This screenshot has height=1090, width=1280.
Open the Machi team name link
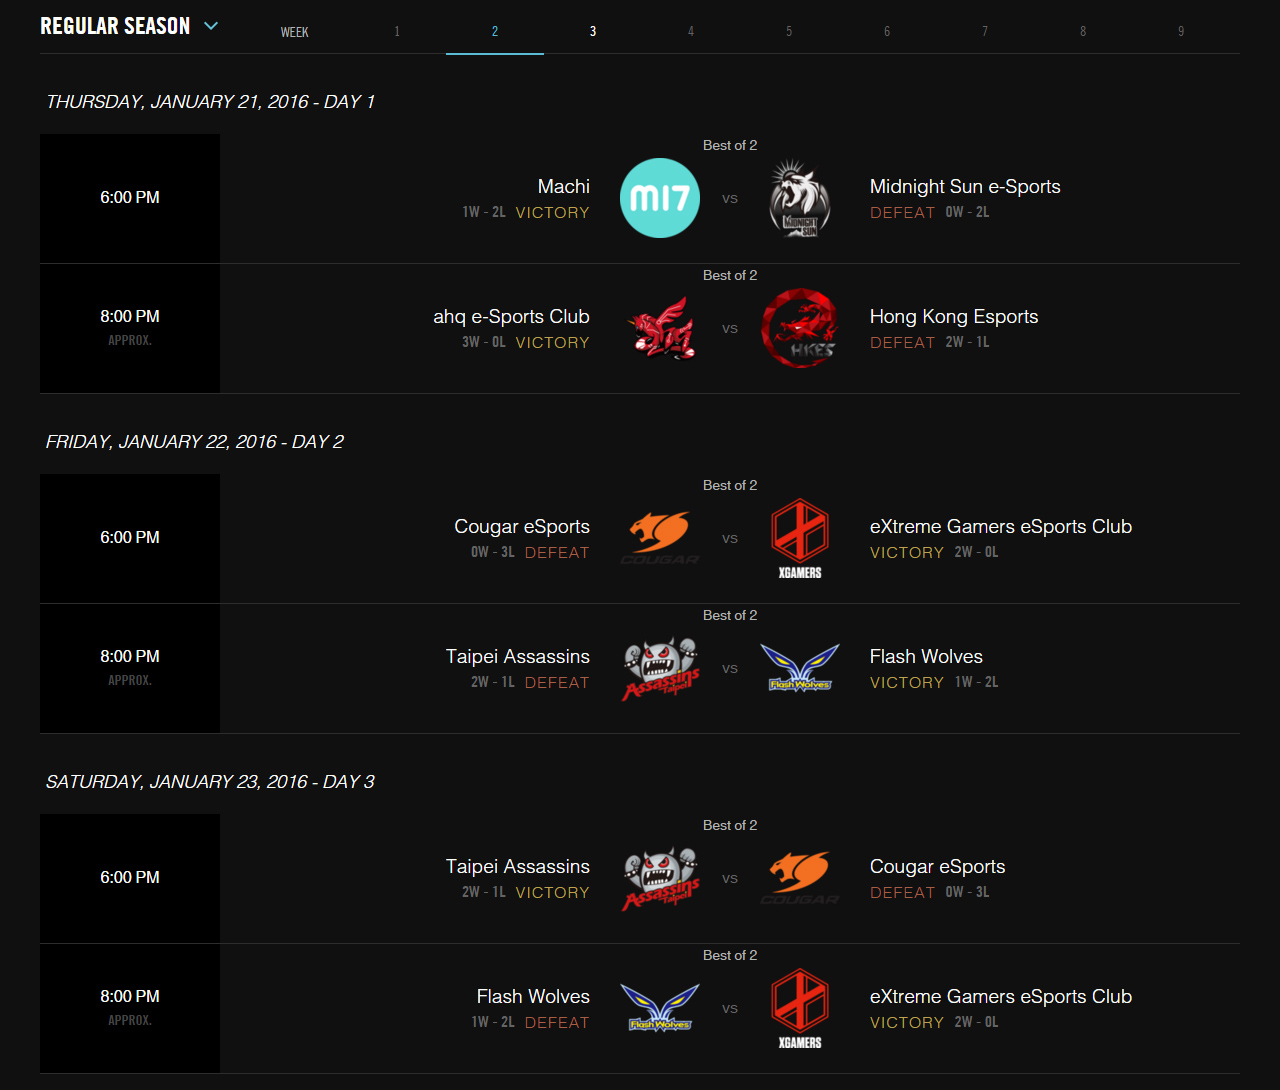[564, 186]
